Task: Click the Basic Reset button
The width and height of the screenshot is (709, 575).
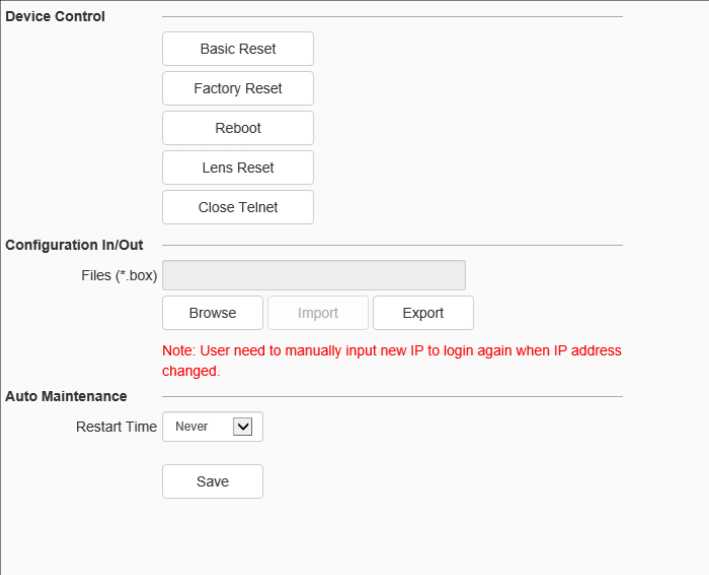Action: click(x=238, y=48)
